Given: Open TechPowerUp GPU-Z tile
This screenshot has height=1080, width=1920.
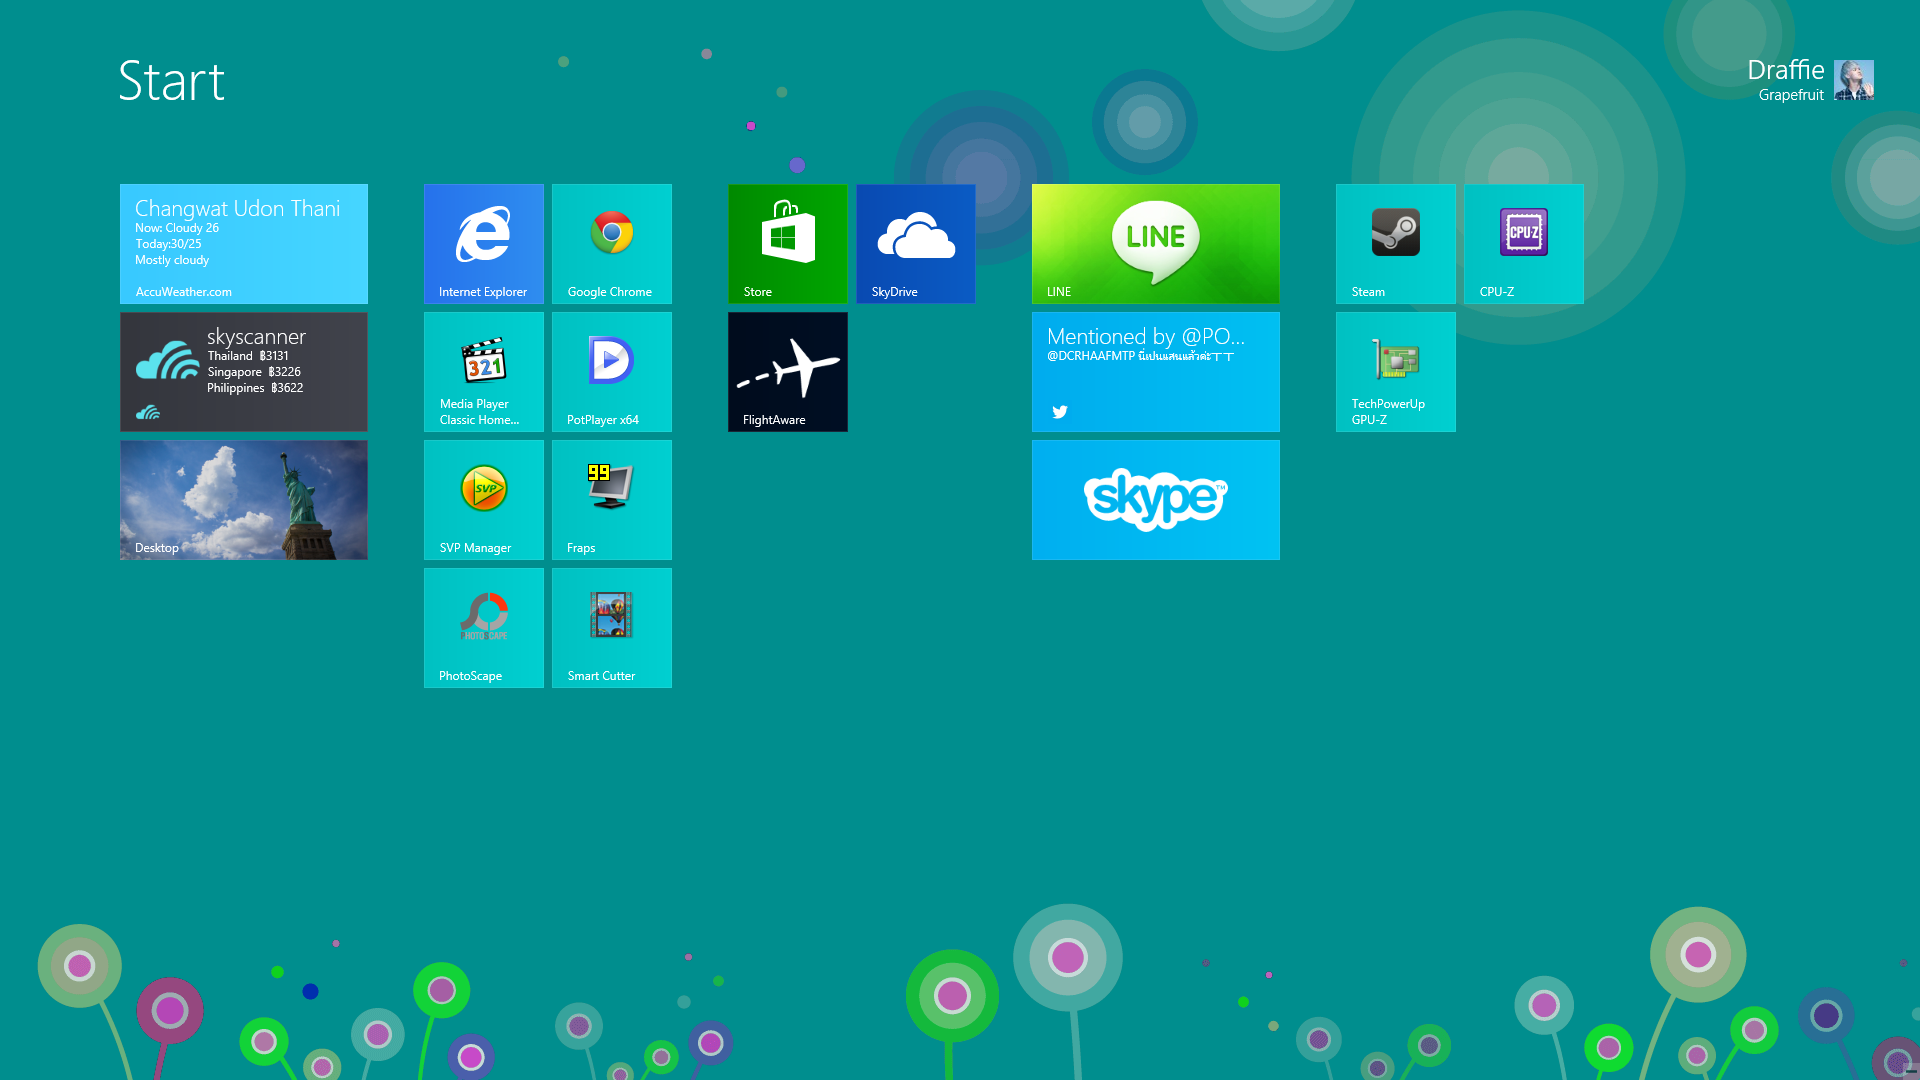Looking at the screenshot, I should click(1396, 371).
